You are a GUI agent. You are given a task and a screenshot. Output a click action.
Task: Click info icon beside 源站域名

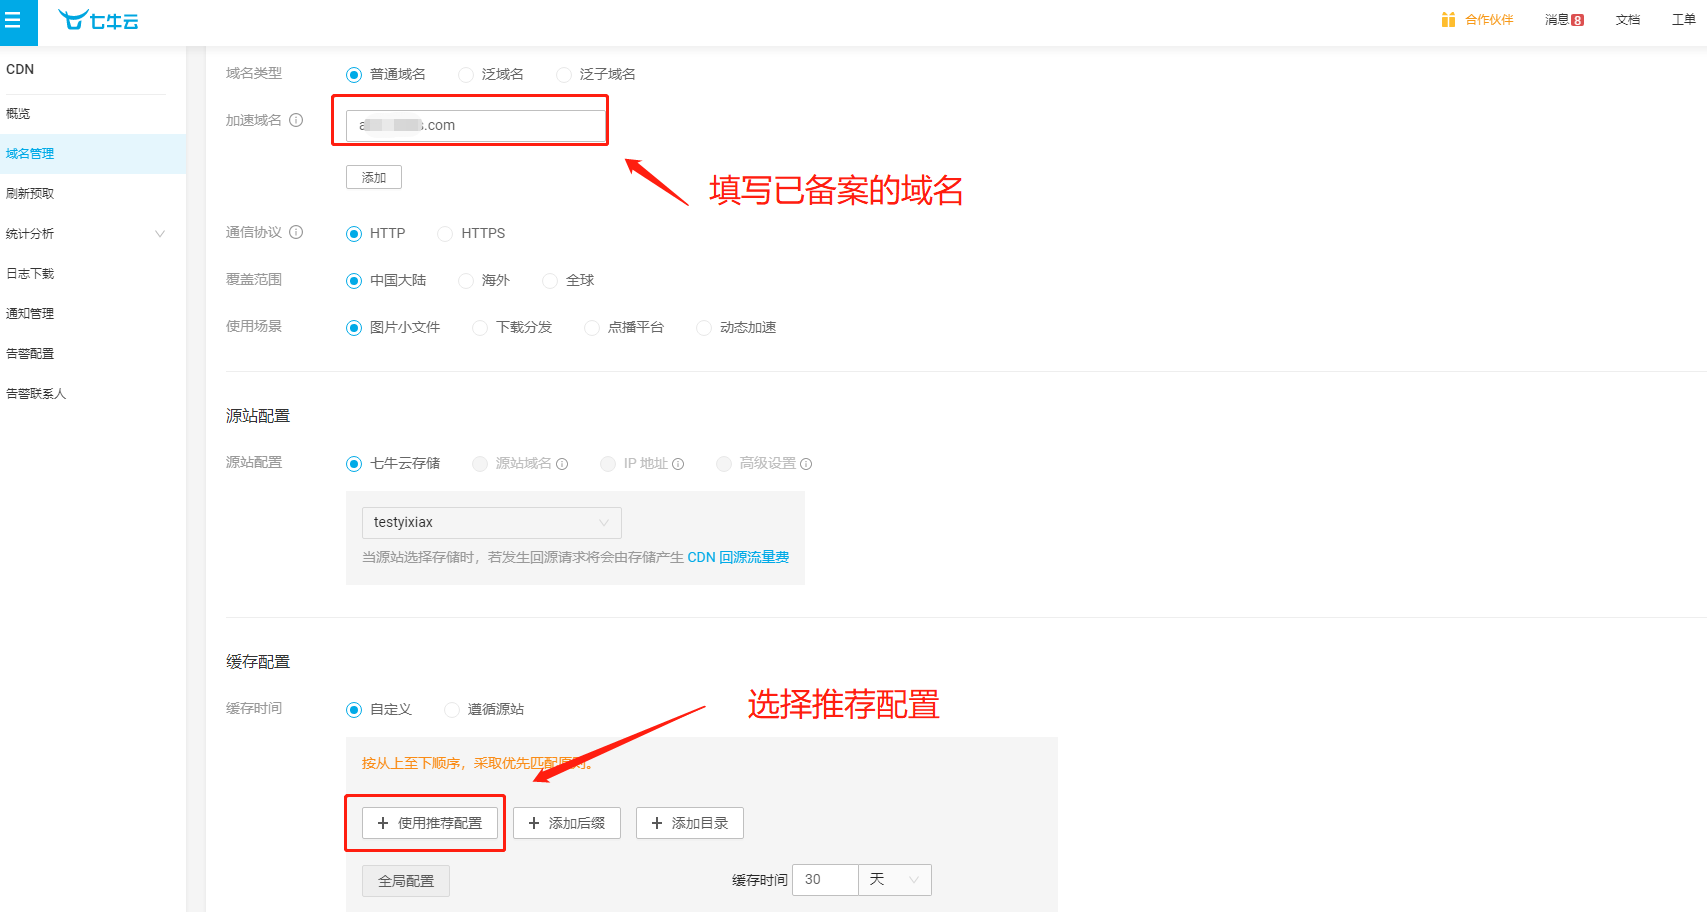tap(562, 464)
